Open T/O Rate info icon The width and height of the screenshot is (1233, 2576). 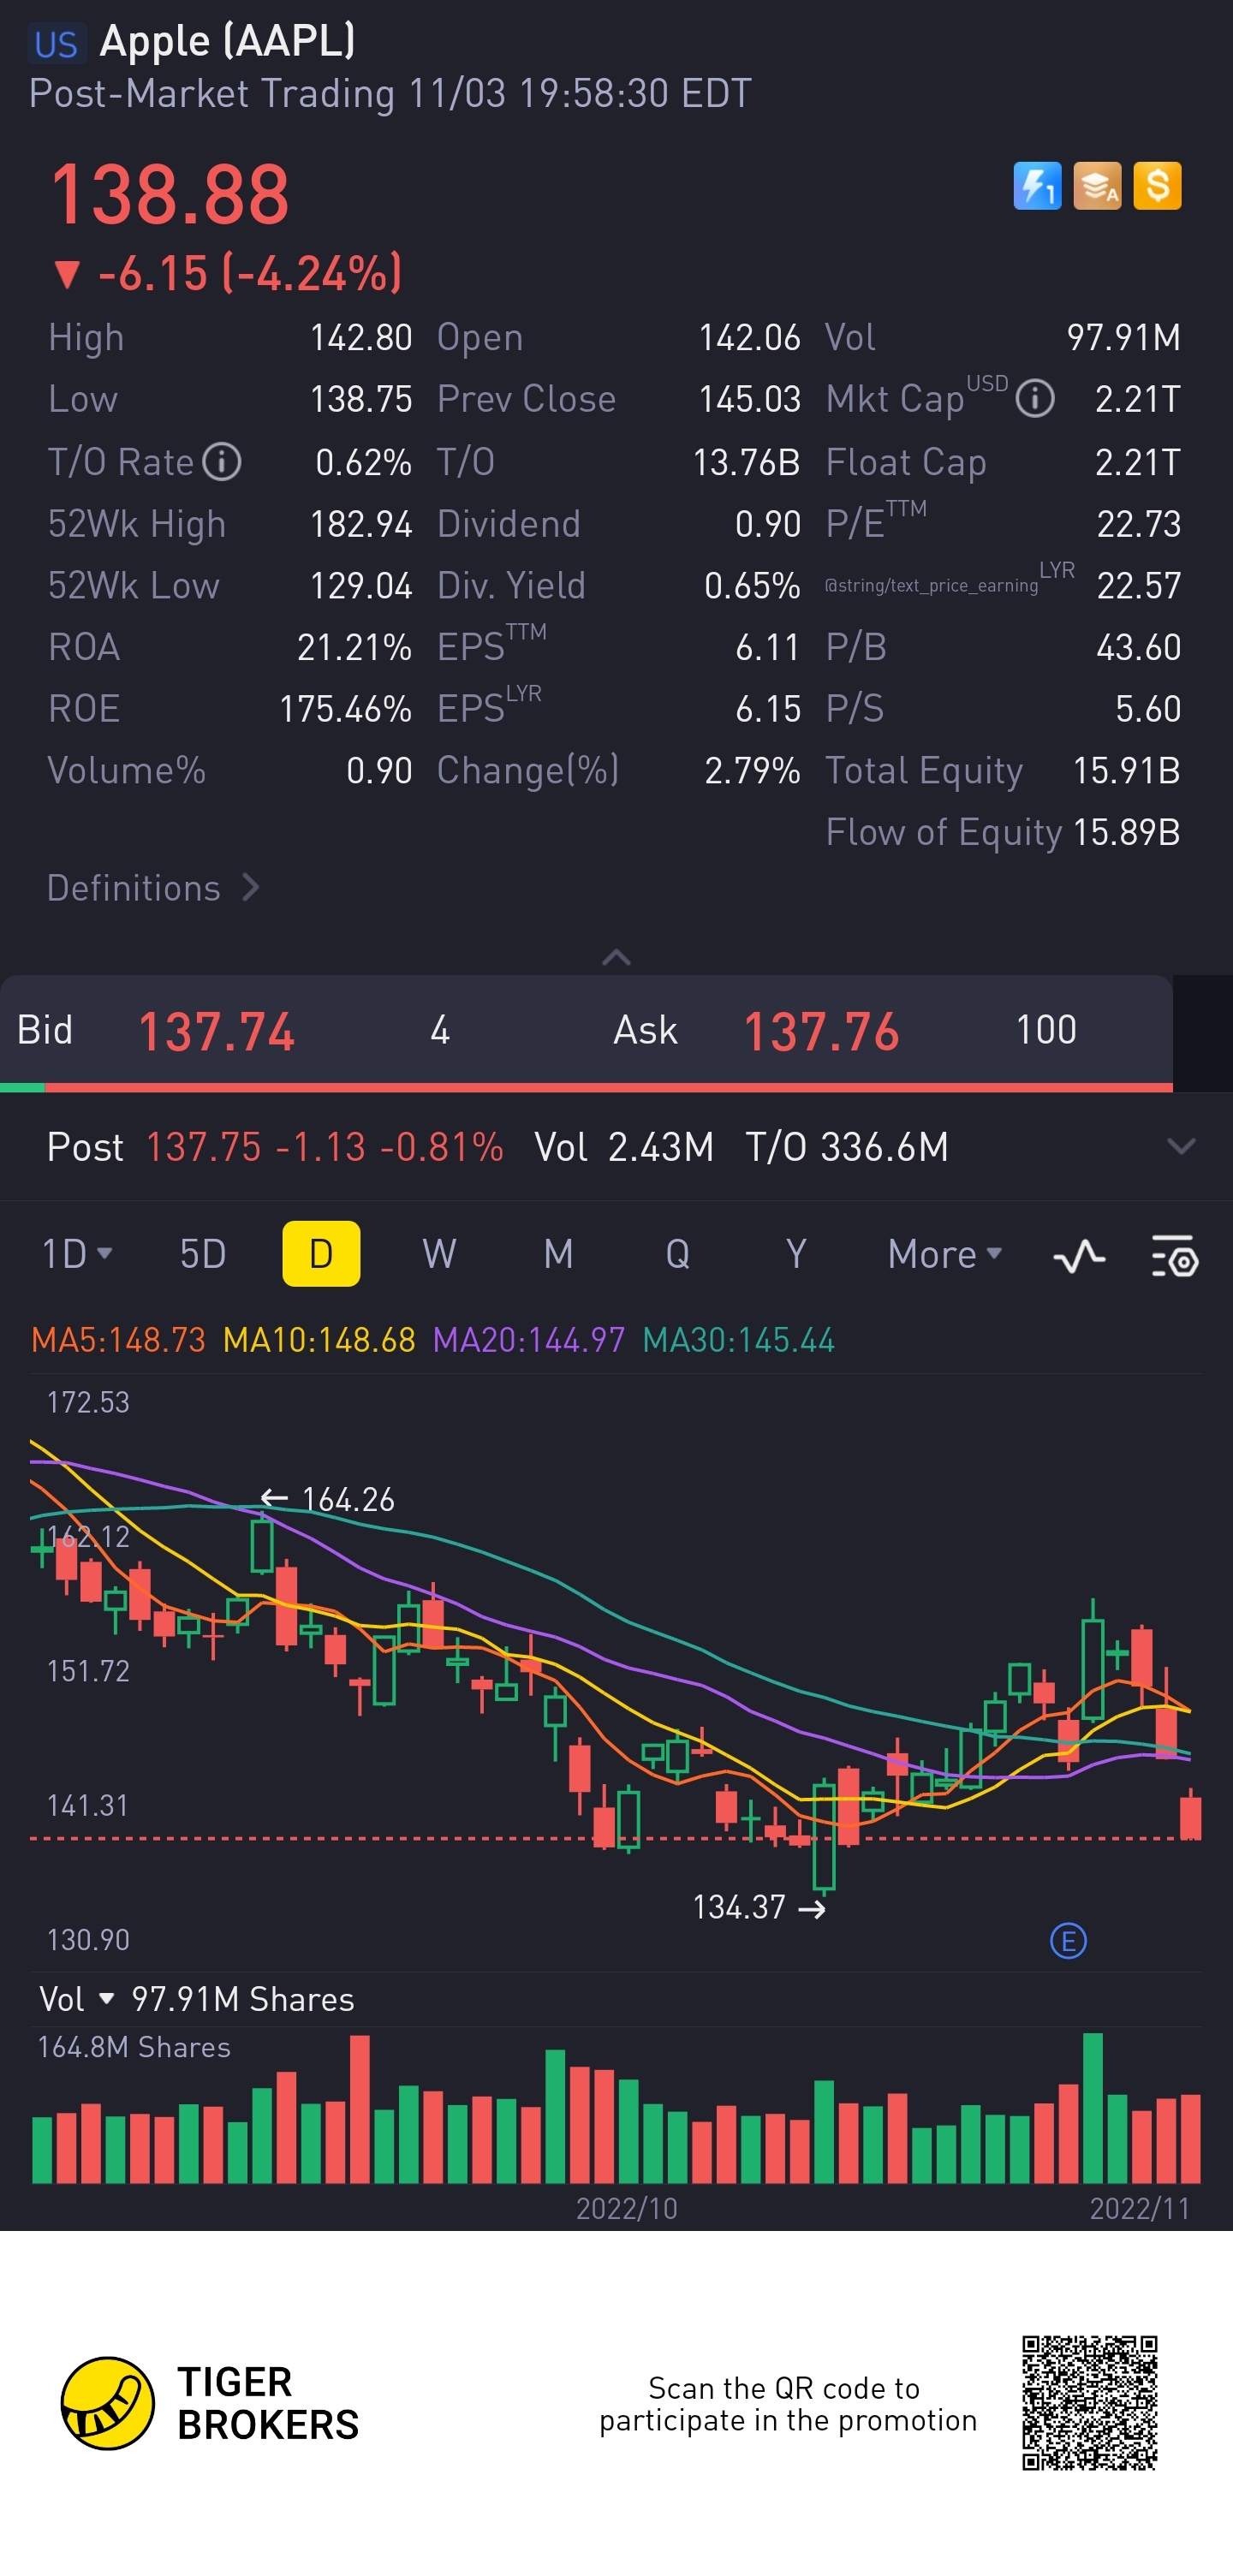tap(222, 462)
